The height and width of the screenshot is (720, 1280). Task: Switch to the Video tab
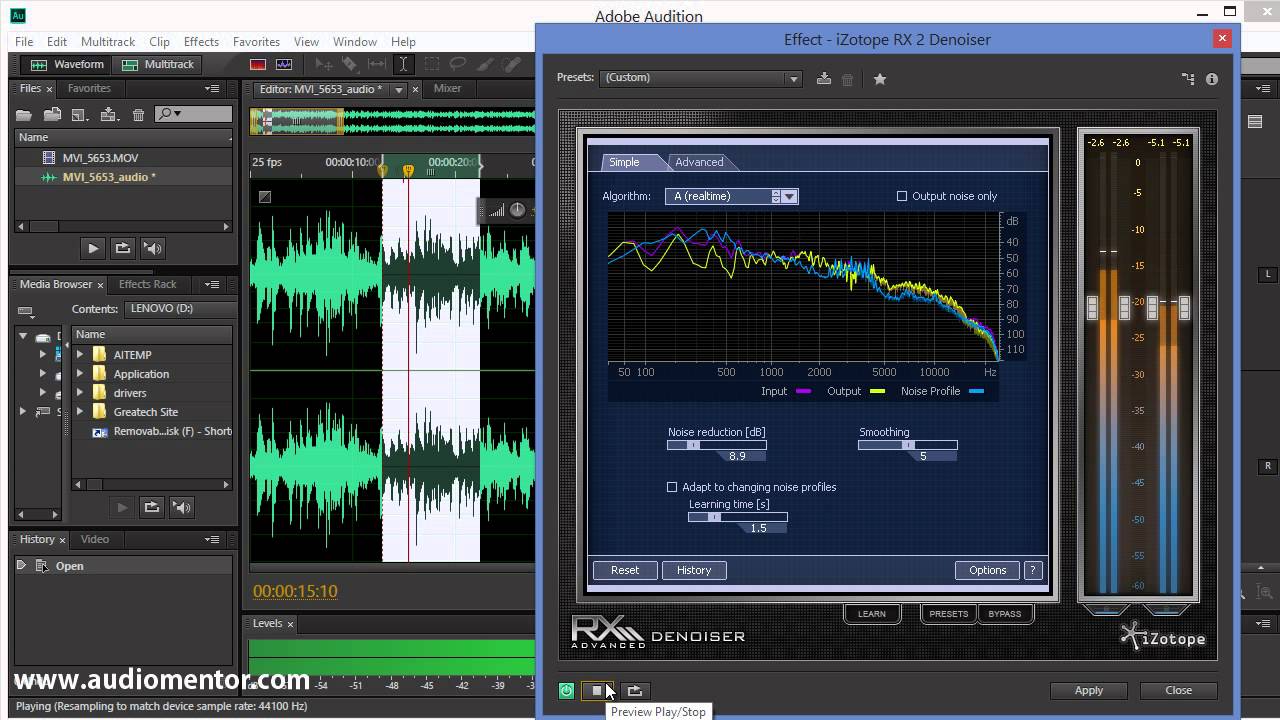[x=95, y=540]
